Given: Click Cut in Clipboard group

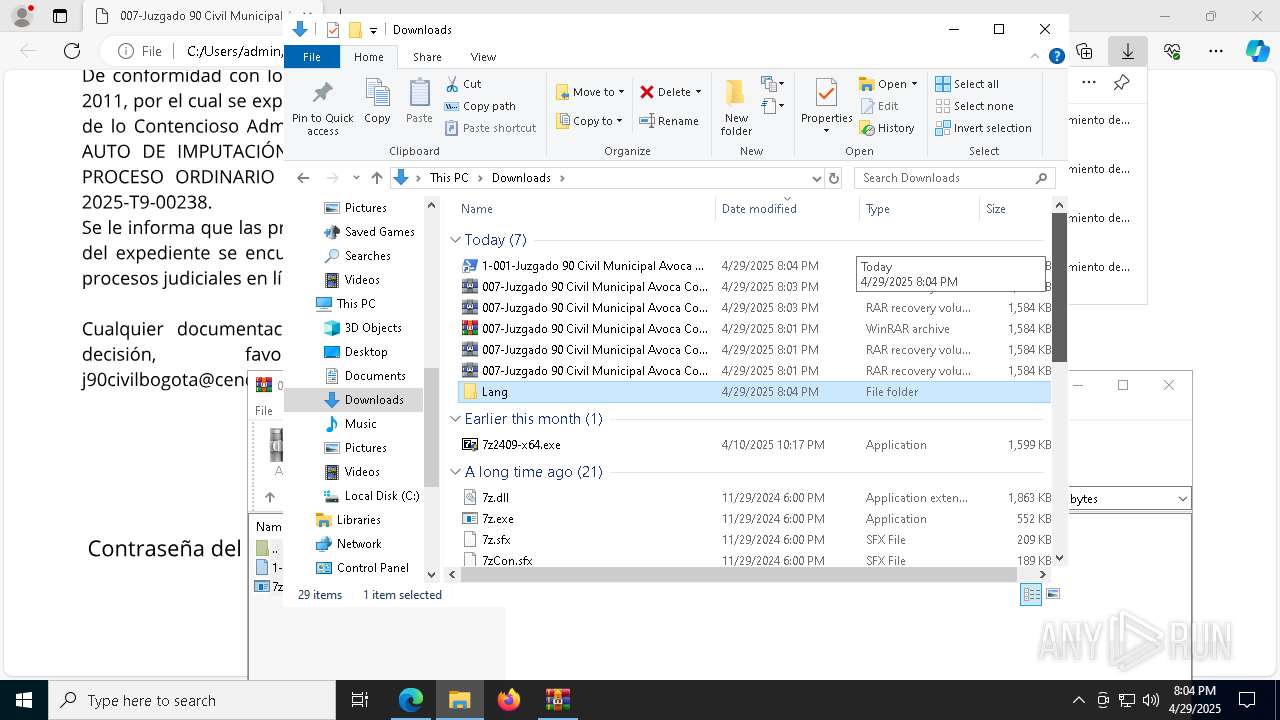Looking at the screenshot, I should (463, 84).
